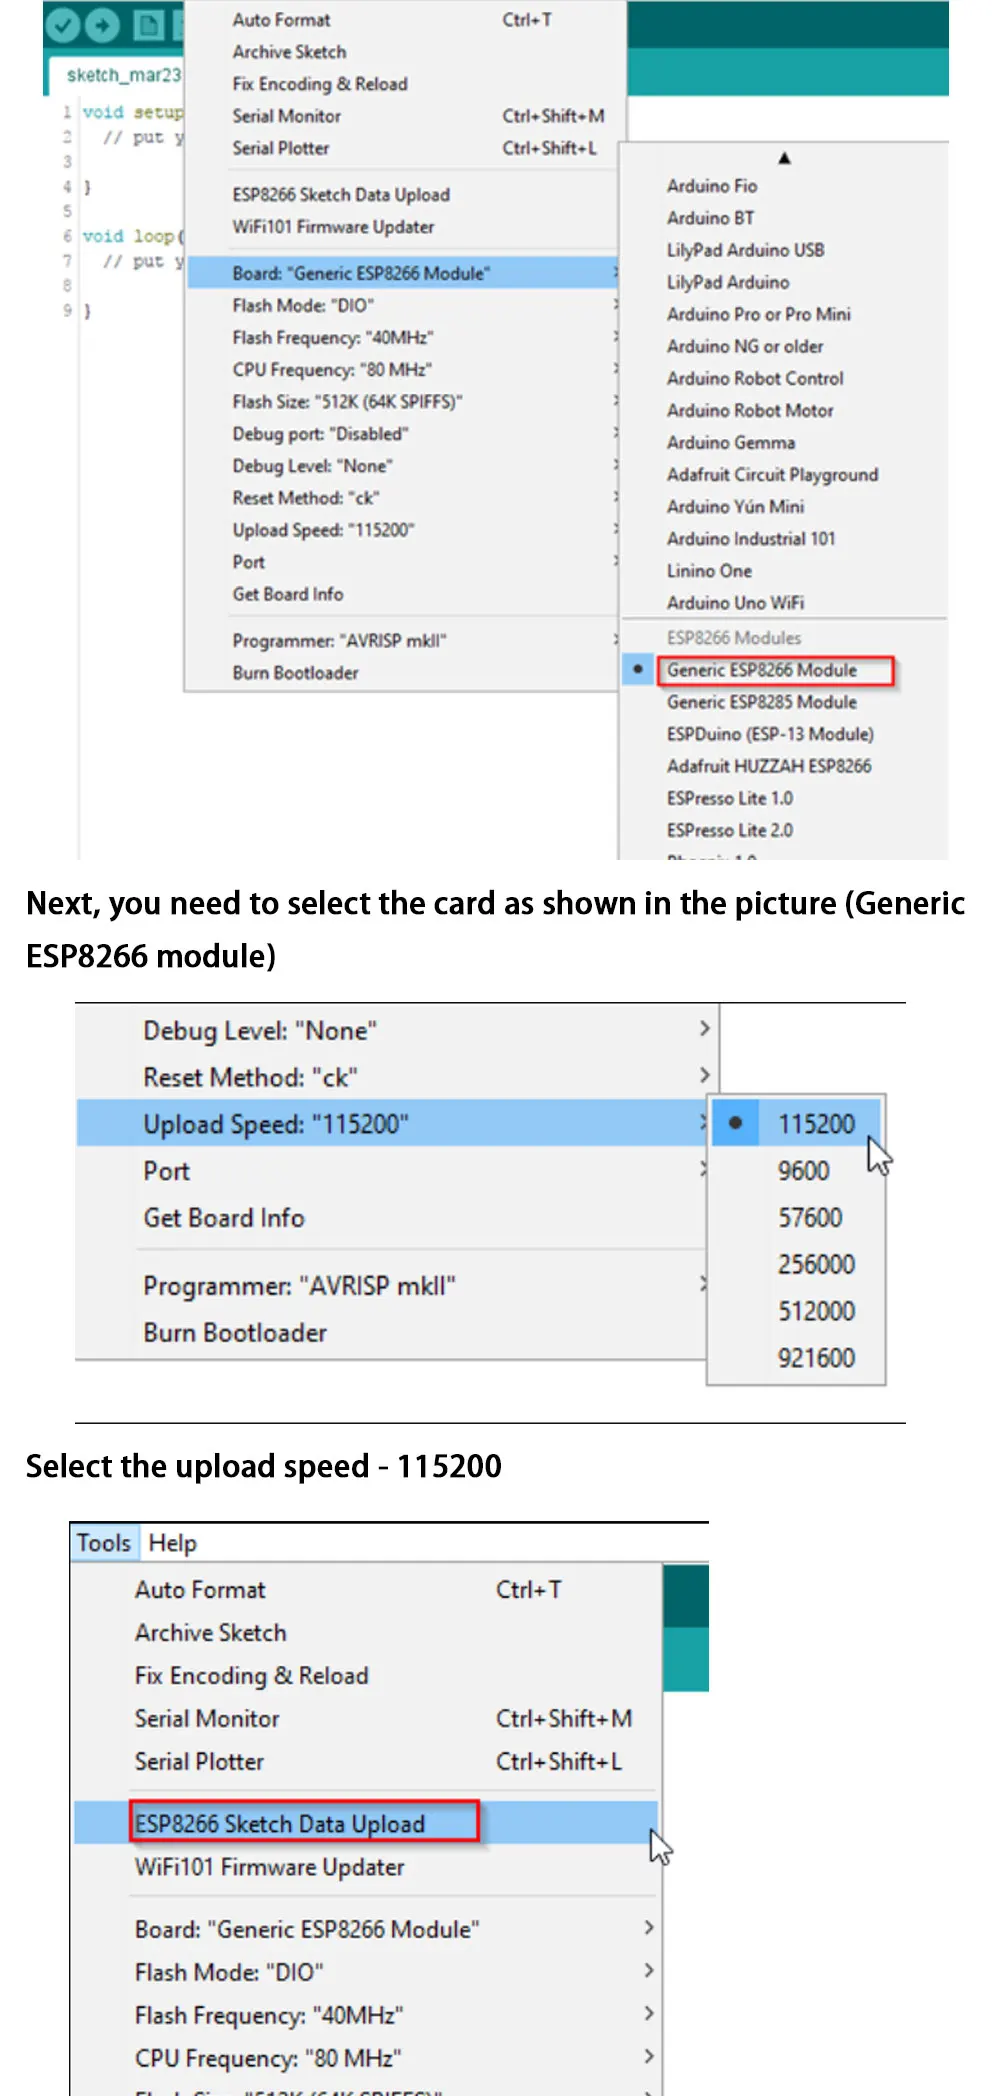
Task: Click the red-boxed ESP8266 Sketch Data Upload entry
Action: [281, 1824]
